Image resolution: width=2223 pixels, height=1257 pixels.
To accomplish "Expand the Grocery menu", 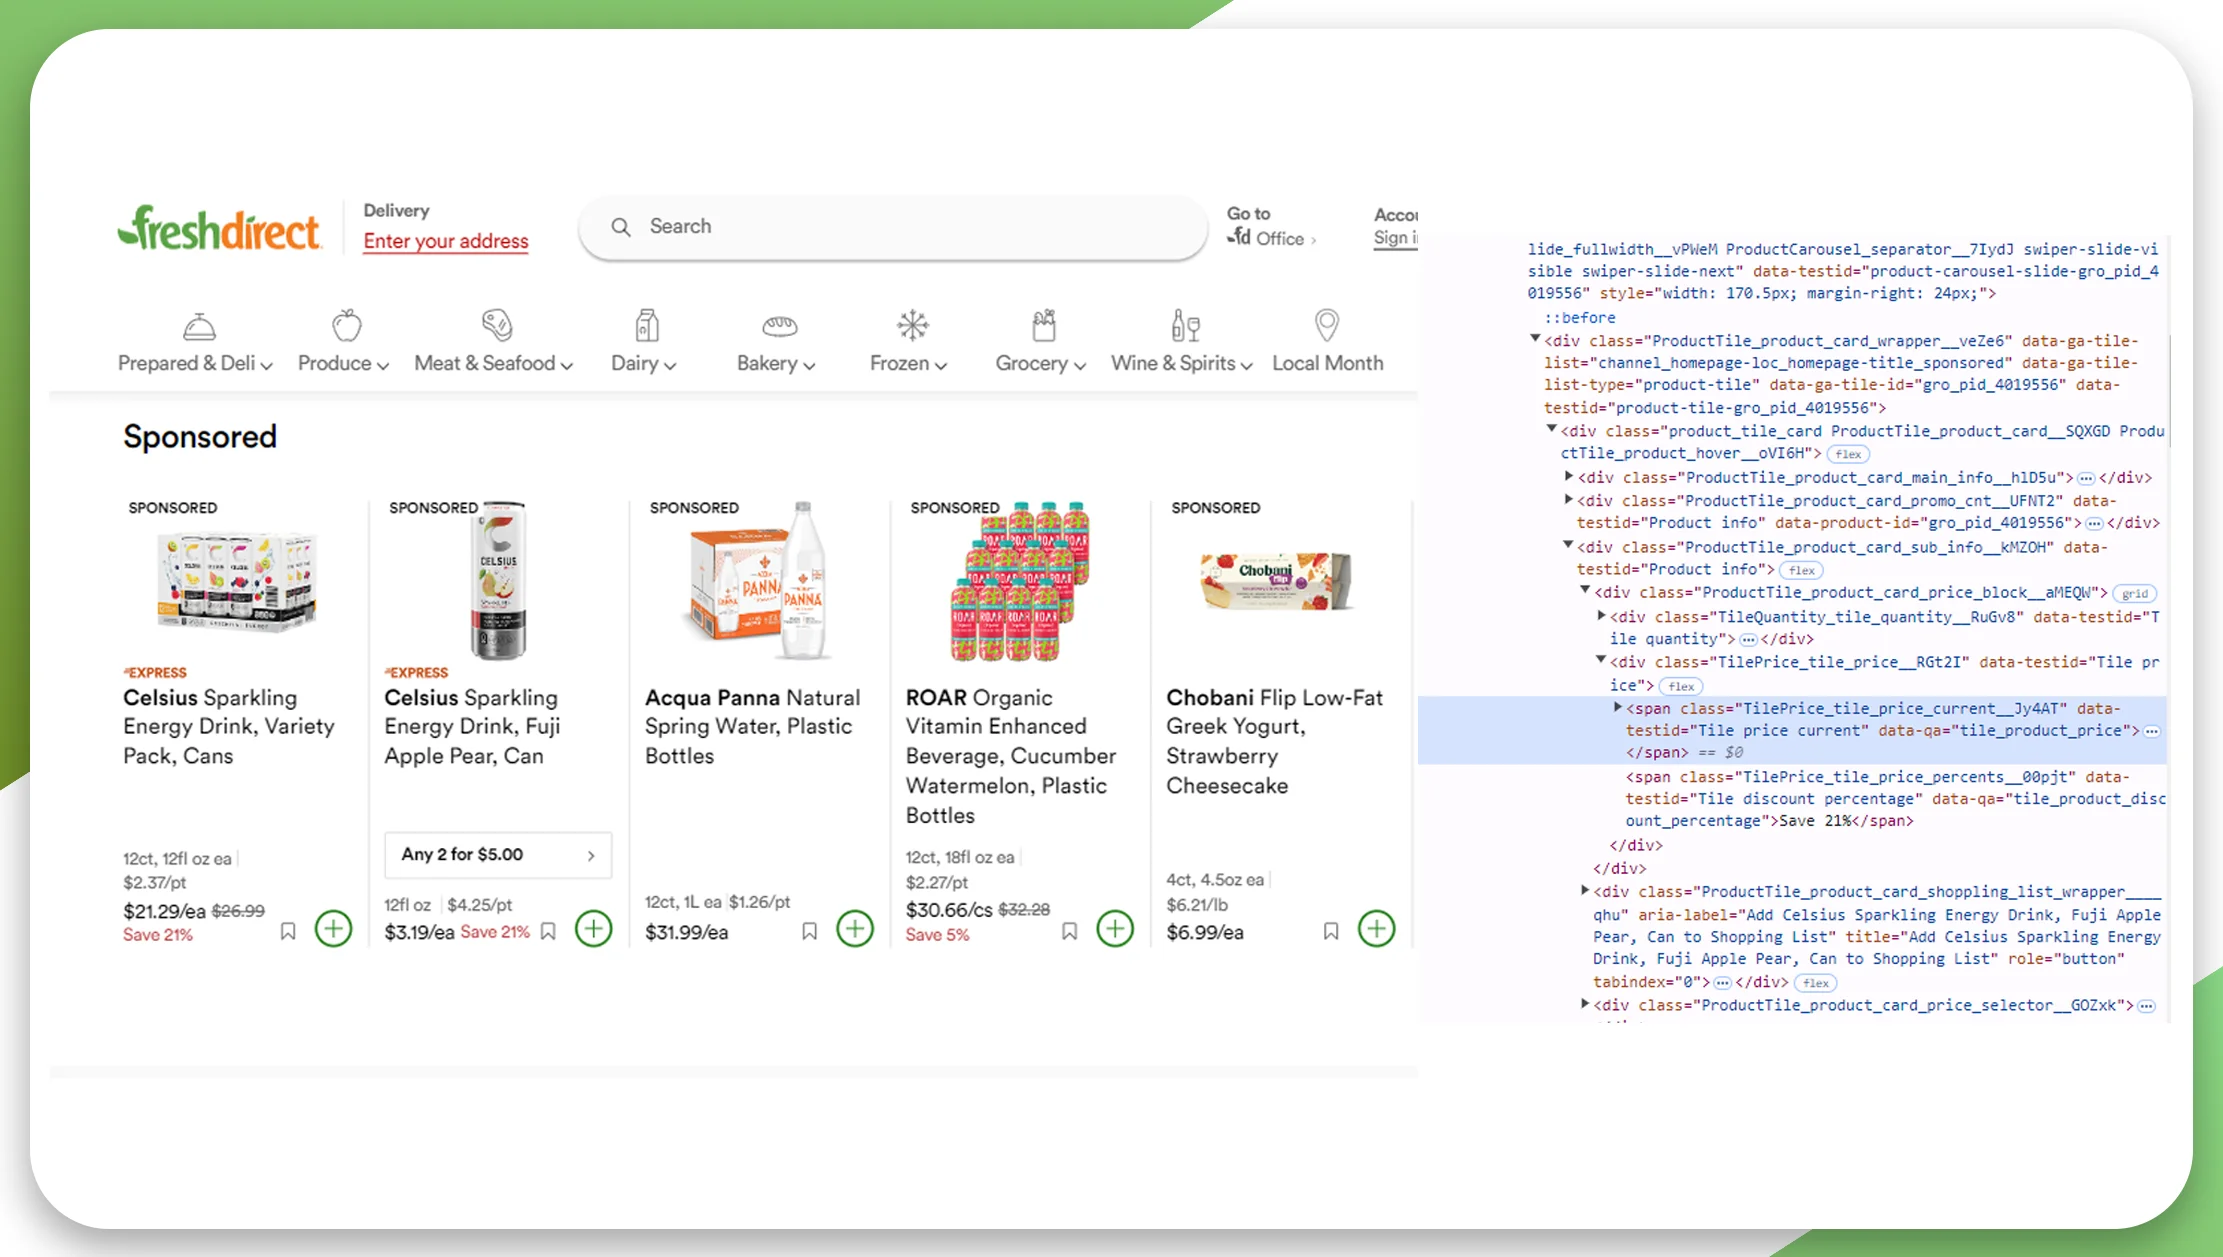I will [1040, 363].
